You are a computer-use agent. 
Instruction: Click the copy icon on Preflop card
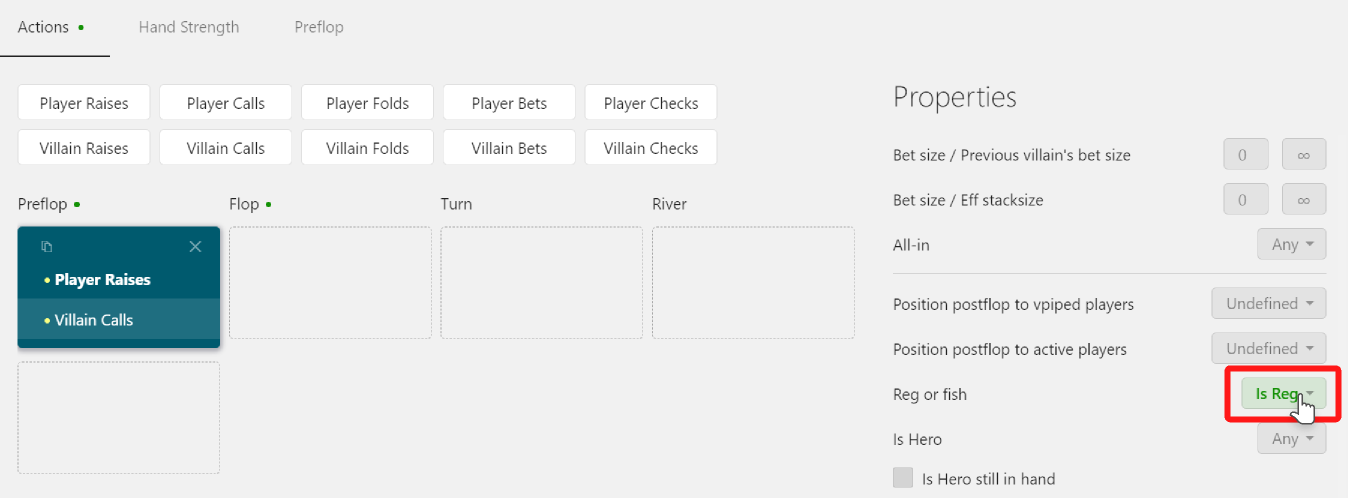[46, 247]
